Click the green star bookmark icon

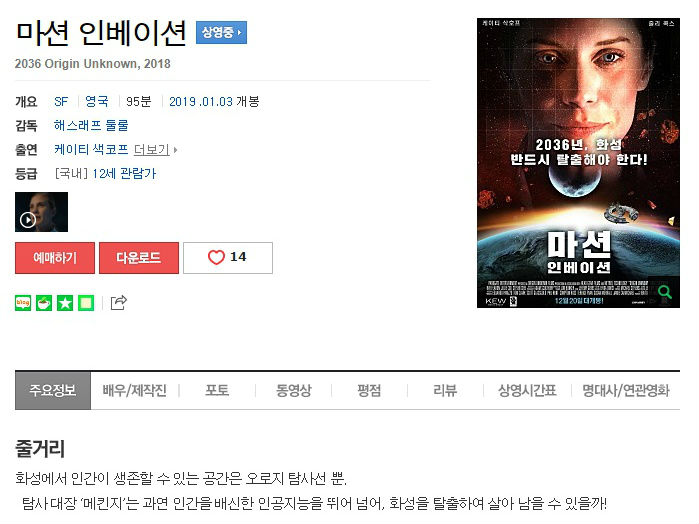pos(65,303)
